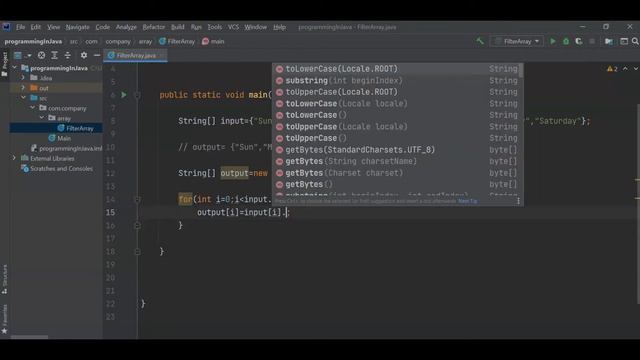
Task: Open the Structure tool window tab
Action: tap(4, 279)
